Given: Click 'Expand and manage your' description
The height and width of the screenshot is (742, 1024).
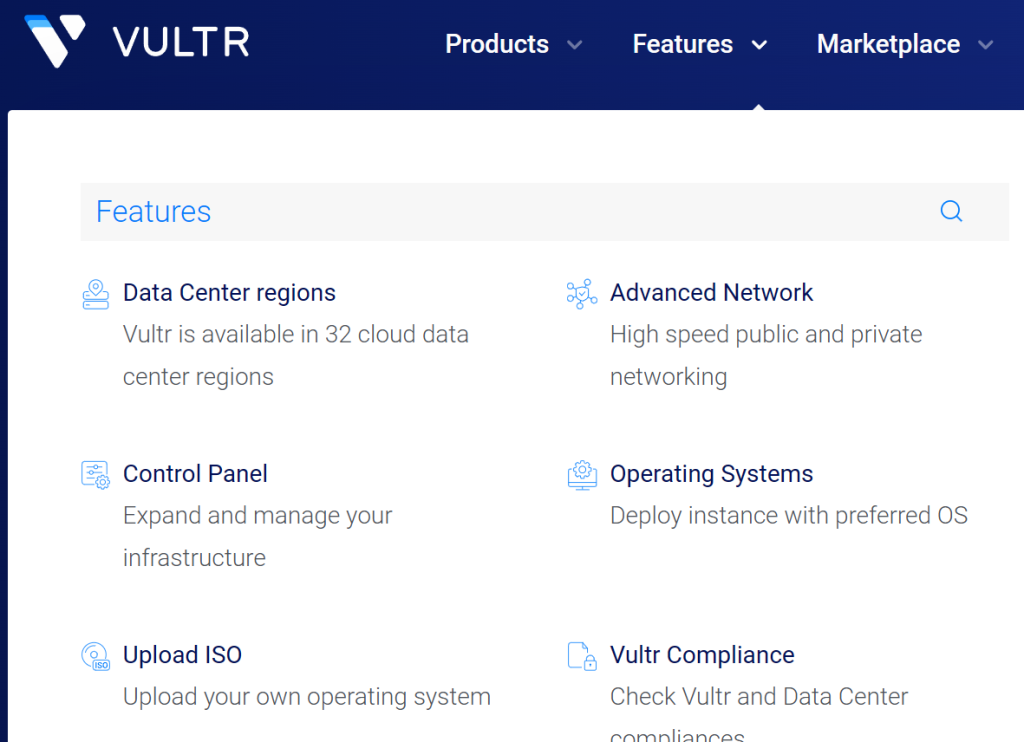Looking at the screenshot, I should [x=257, y=516].
